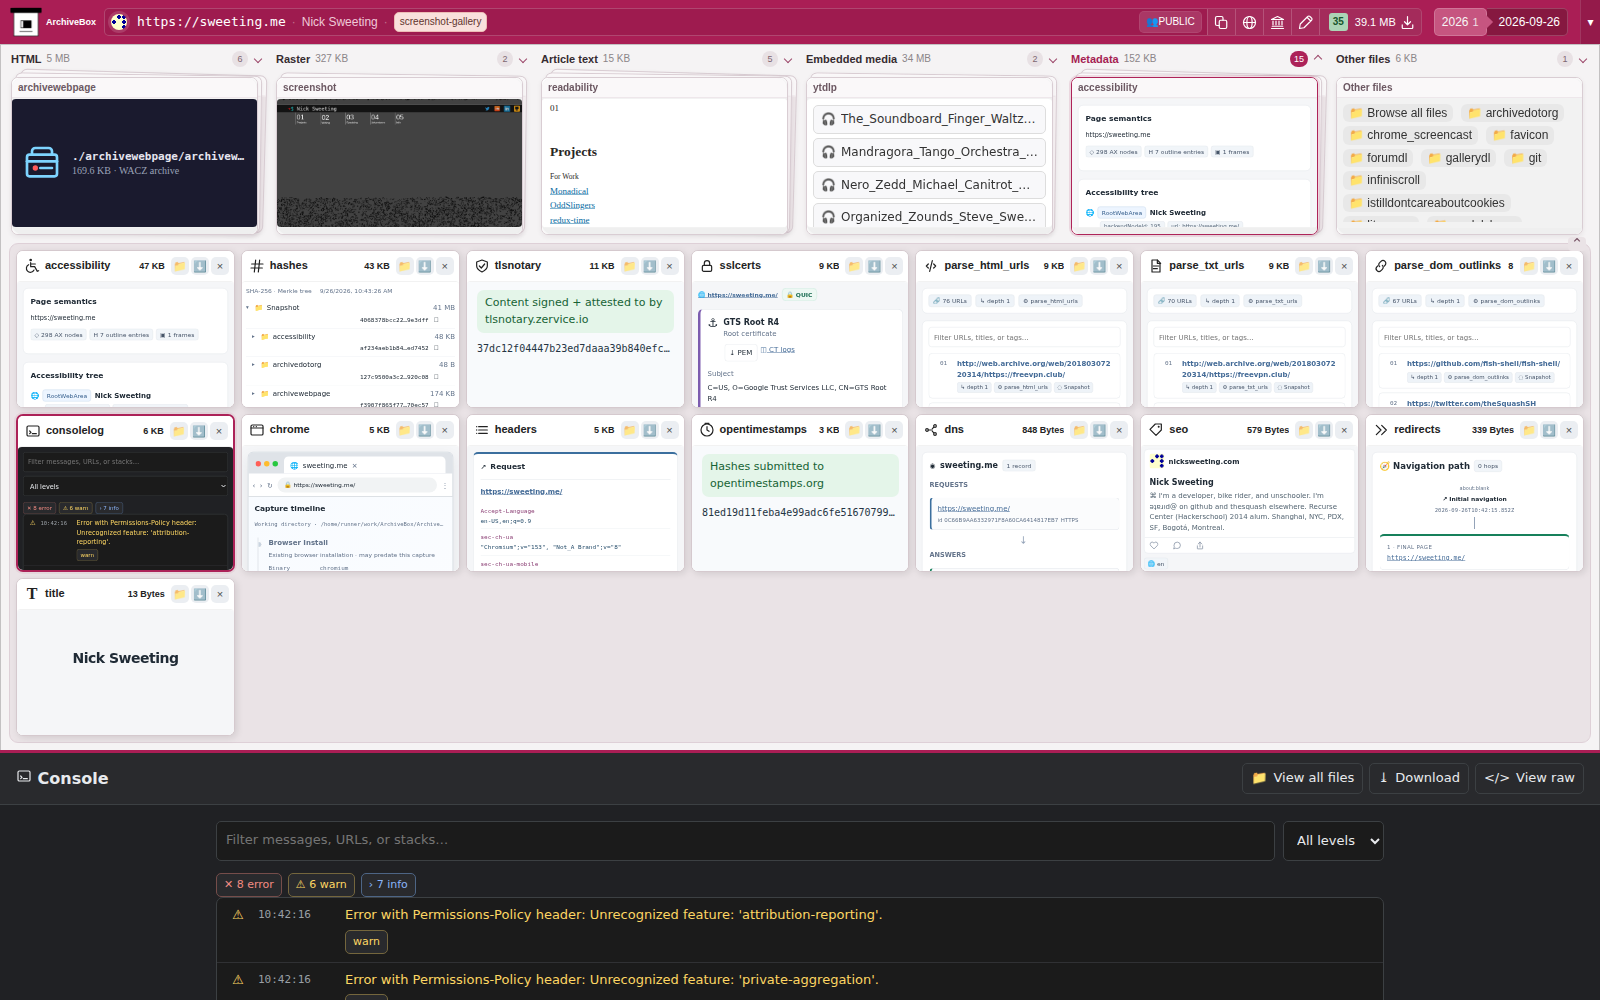Open folder icon on parse_html_urls card

tap(1080, 266)
